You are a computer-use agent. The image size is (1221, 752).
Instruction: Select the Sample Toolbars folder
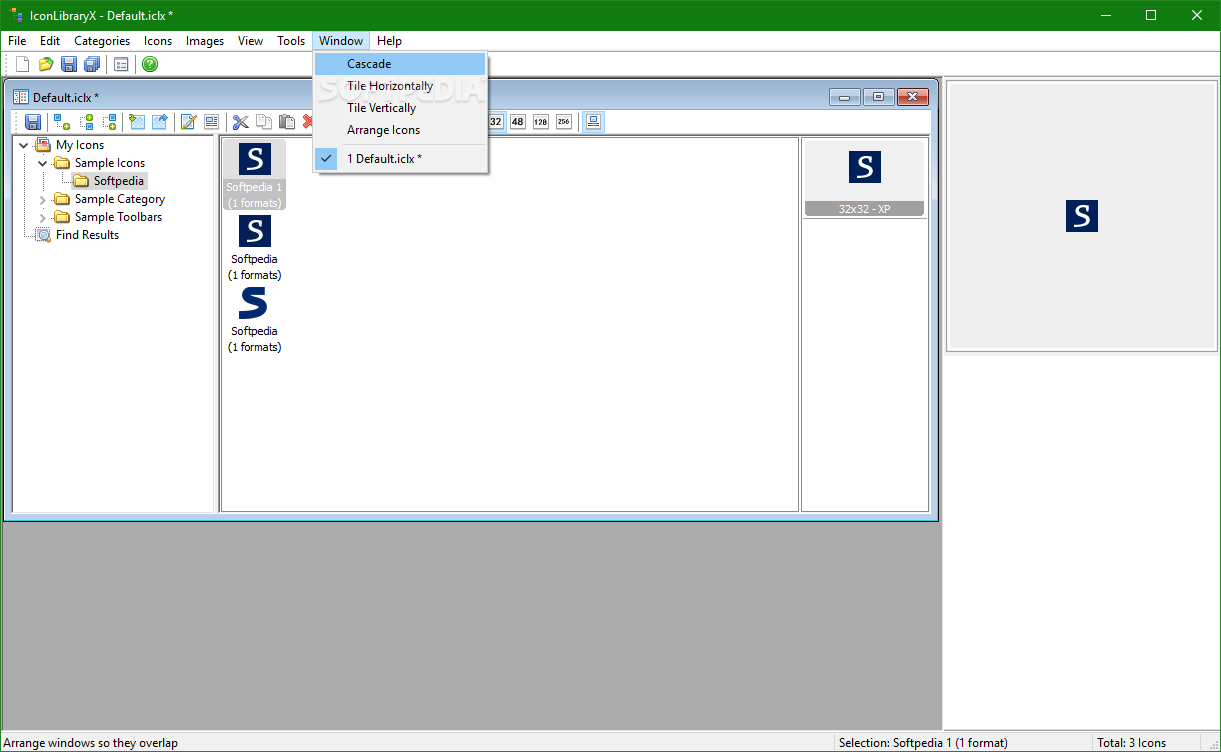click(118, 217)
